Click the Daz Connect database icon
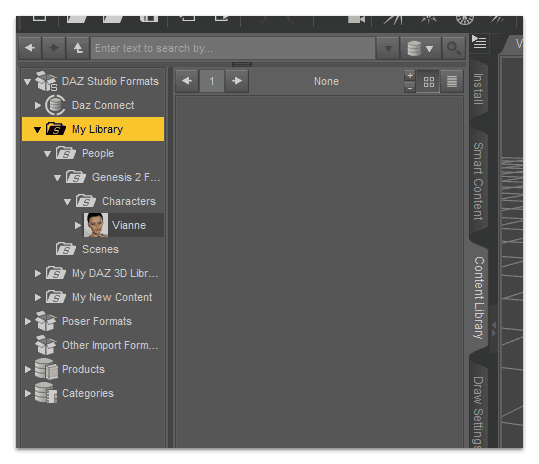Image resolution: width=539 pixels, height=464 pixels. [55, 105]
